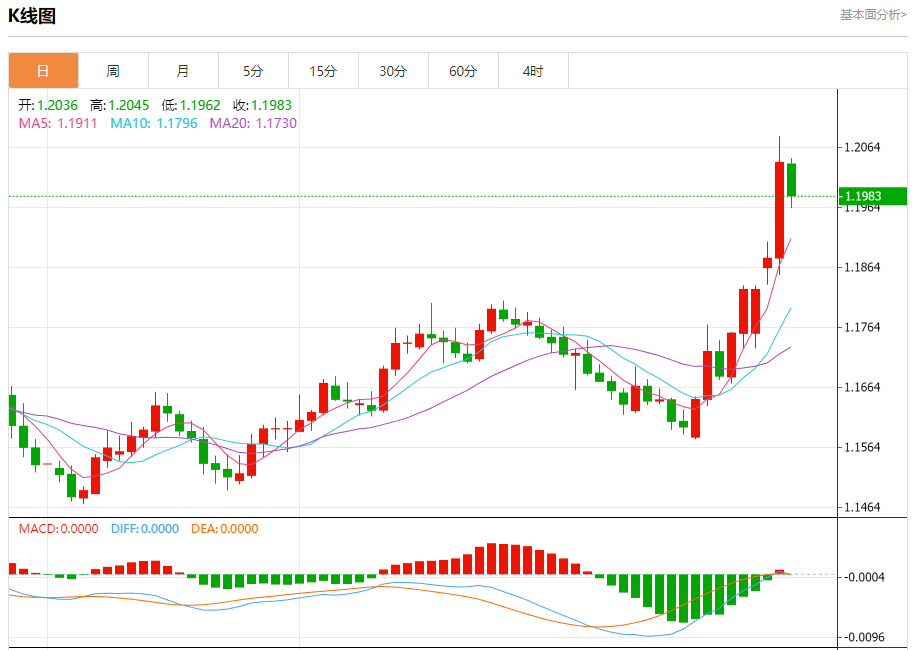Screen dimensions: 917x650
Task: Open the 基本面分析 link
Action: click(x=872, y=15)
